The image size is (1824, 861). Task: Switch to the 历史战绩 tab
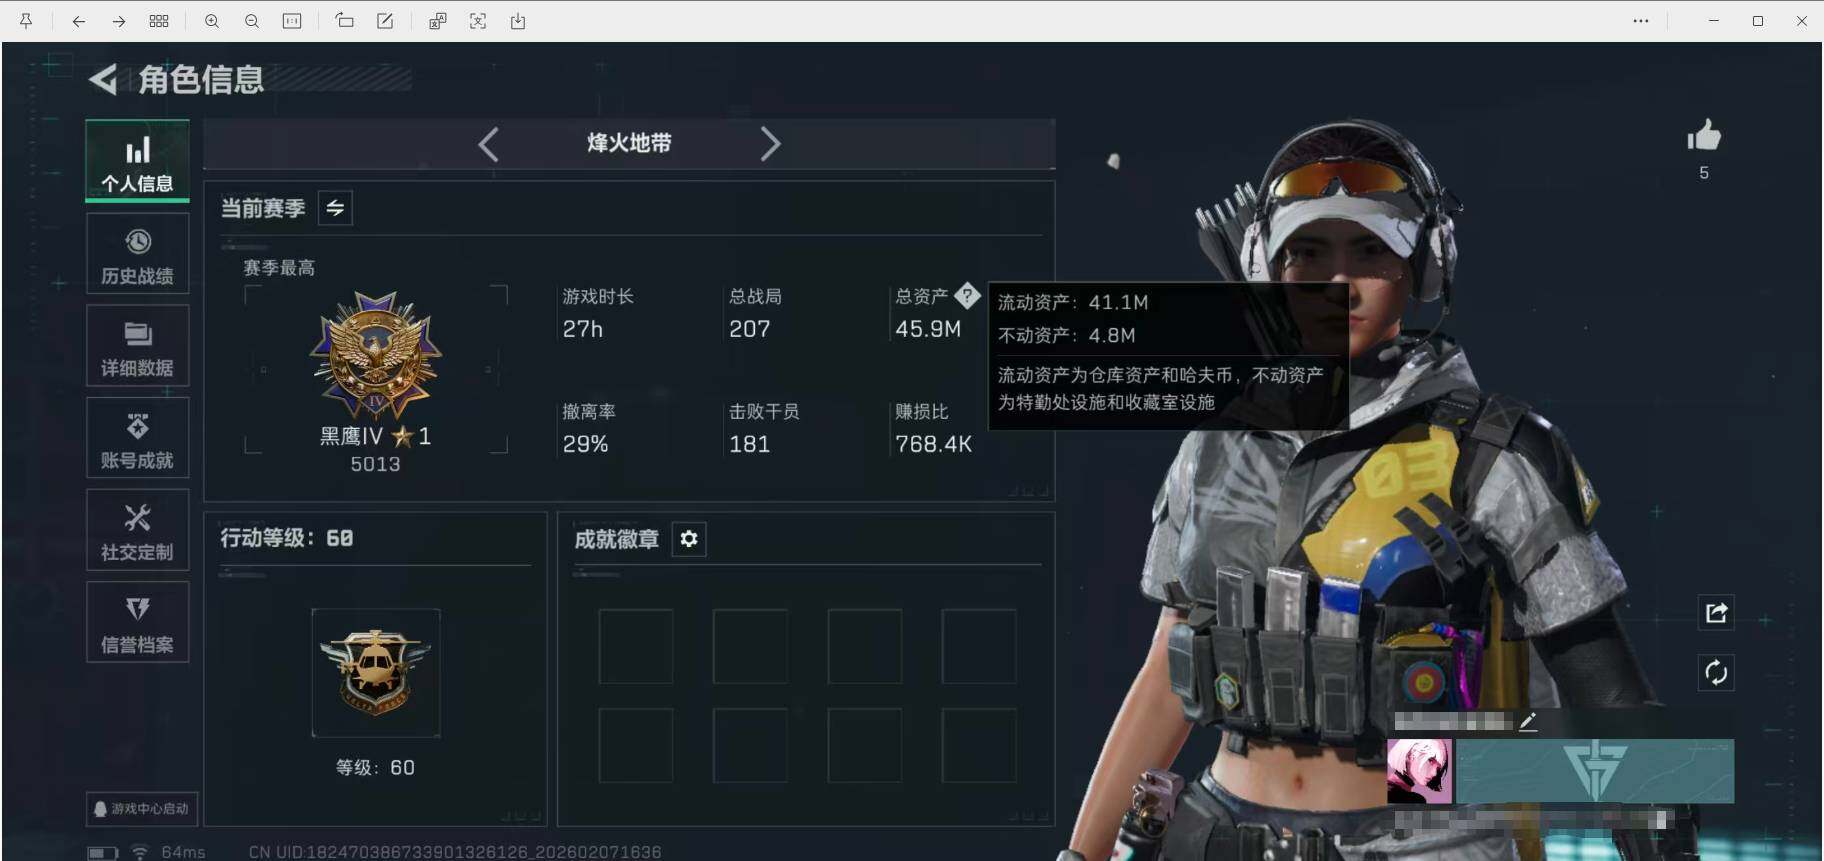[137, 254]
